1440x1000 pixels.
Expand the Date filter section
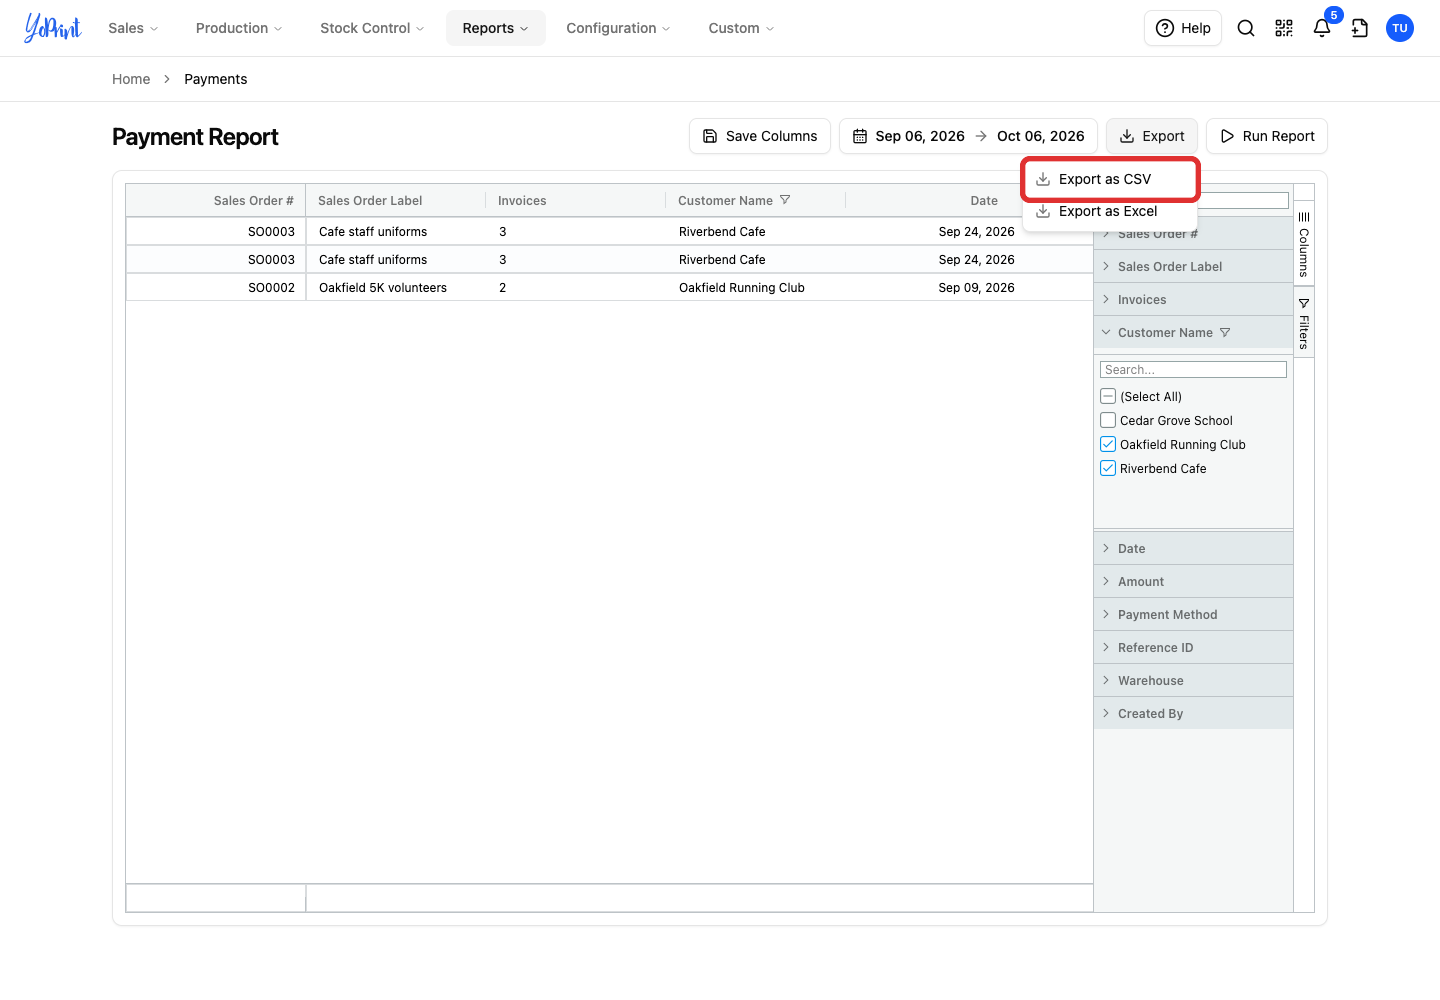(x=1193, y=548)
